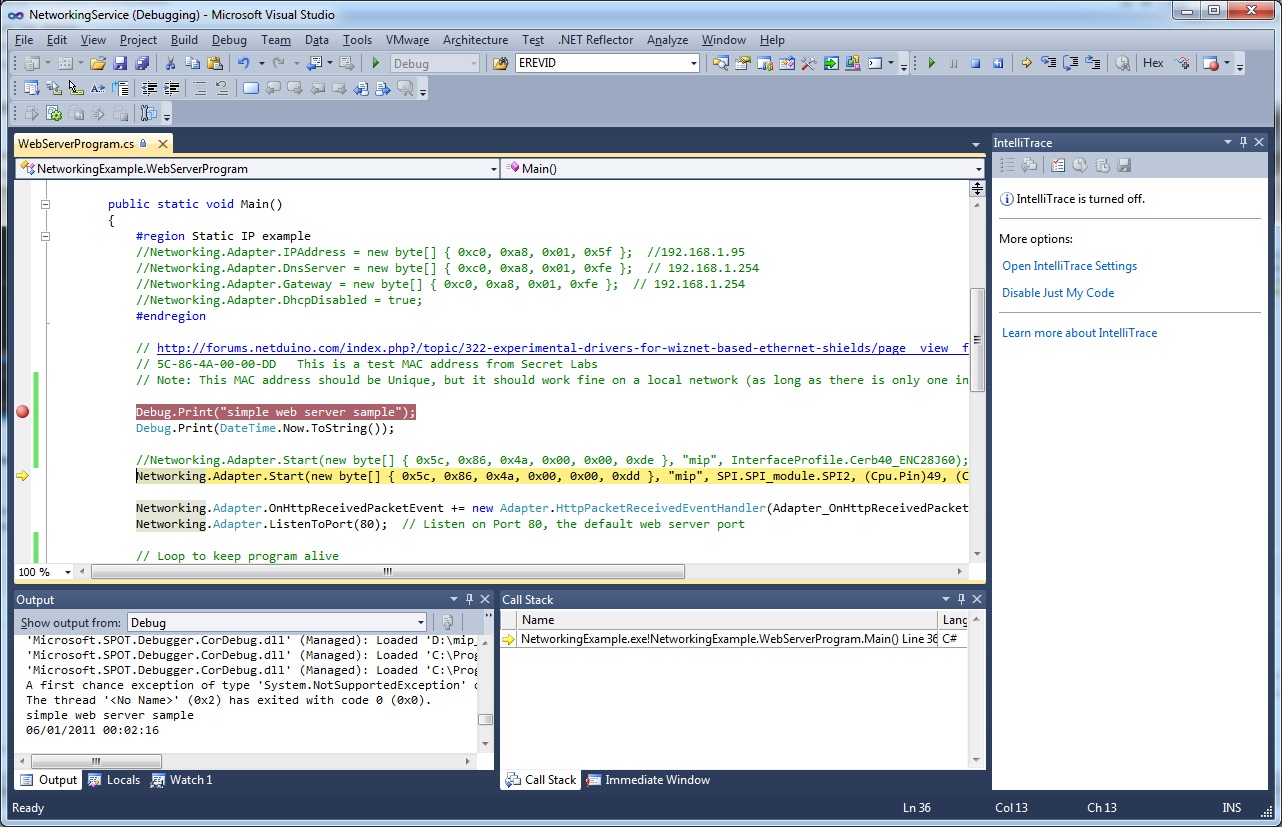Click the Open File folder icon
The image size is (1282, 827).
click(98, 63)
